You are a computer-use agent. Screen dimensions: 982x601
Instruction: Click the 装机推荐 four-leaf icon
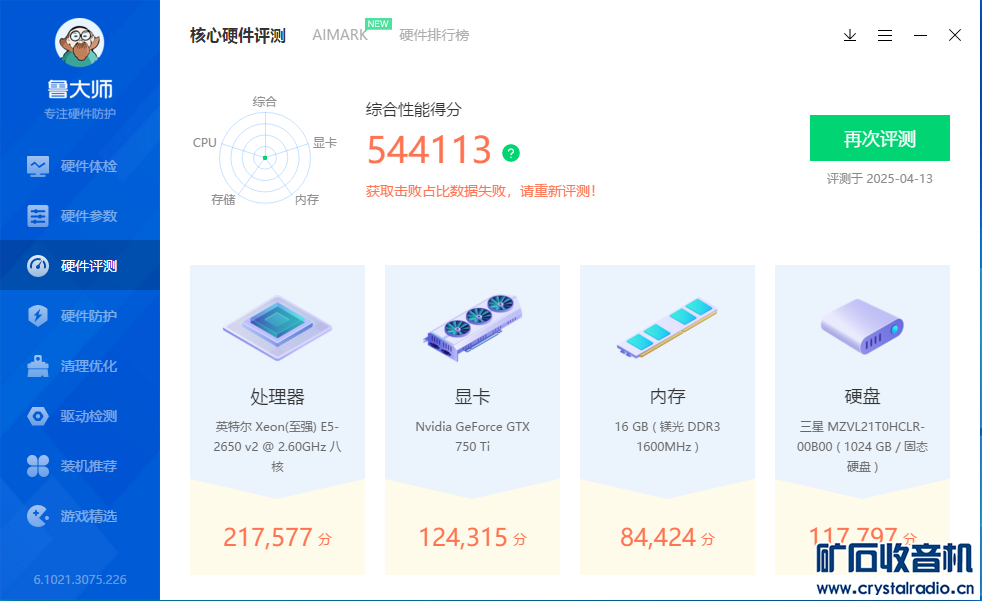pos(38,466)
